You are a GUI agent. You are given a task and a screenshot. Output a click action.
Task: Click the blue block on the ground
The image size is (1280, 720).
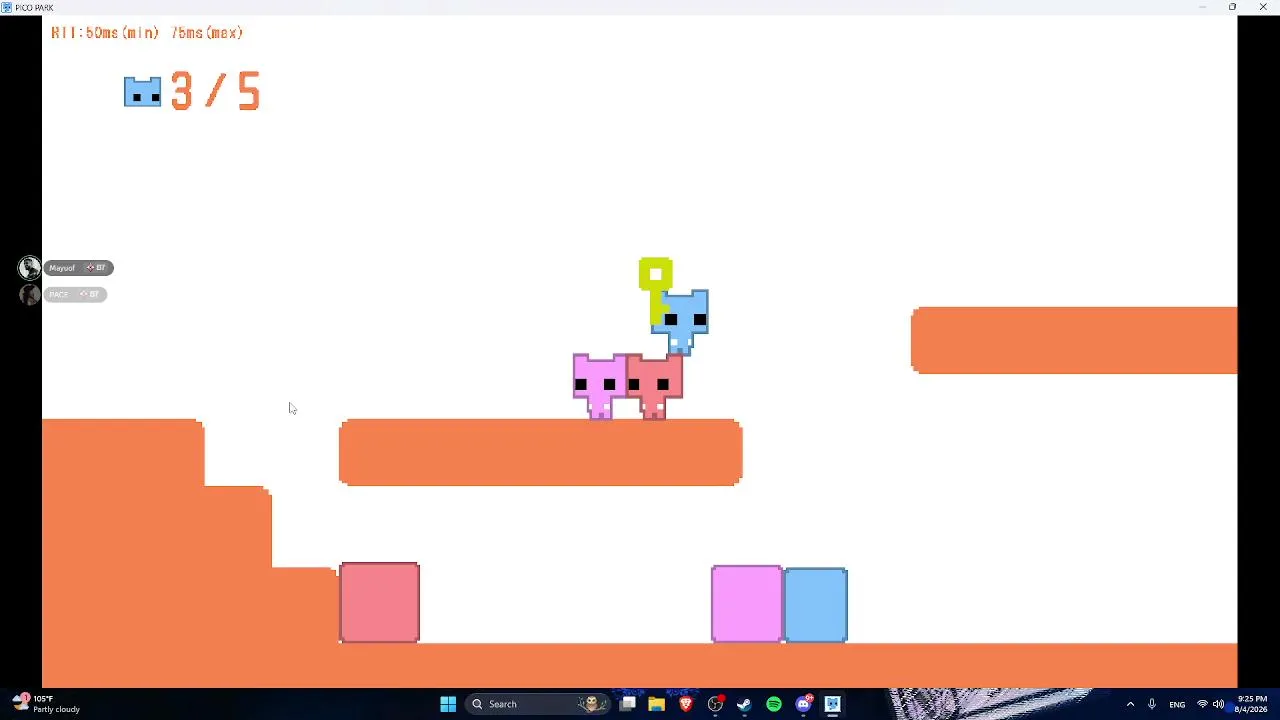click(x=816, y=604)
